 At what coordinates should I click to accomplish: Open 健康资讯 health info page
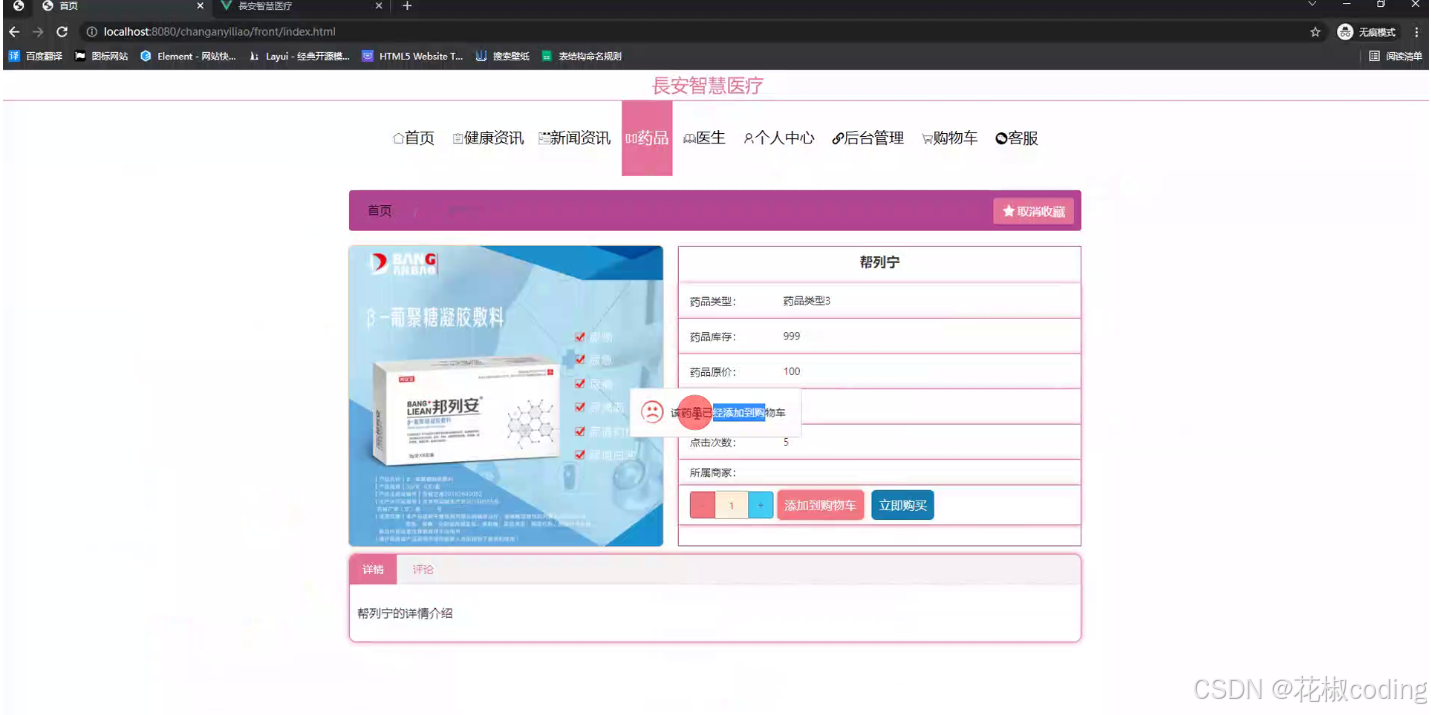488,138
